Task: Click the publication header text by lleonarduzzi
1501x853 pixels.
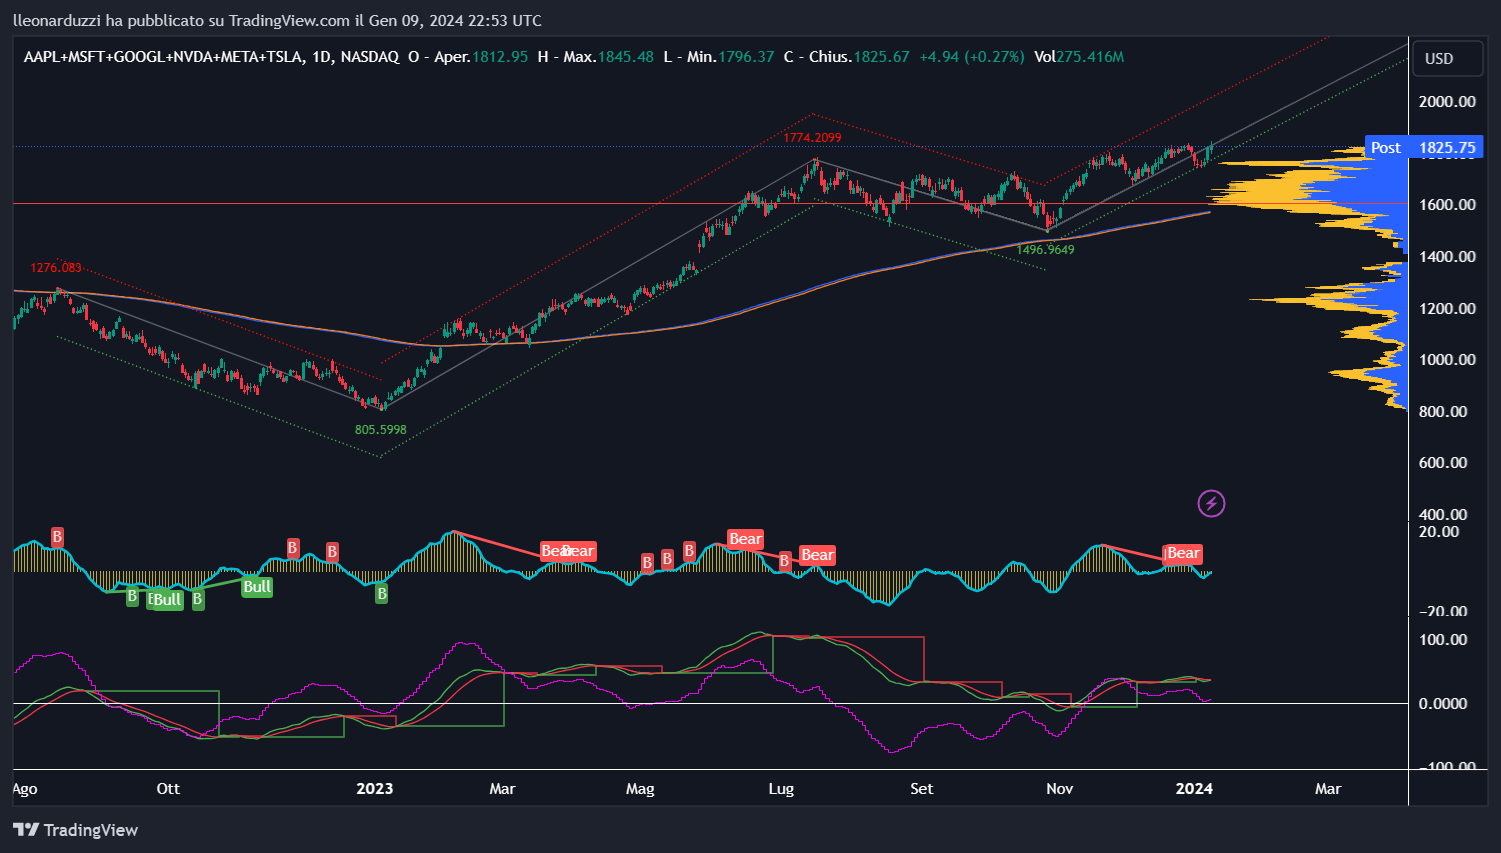Action: (x=277, y=20)
